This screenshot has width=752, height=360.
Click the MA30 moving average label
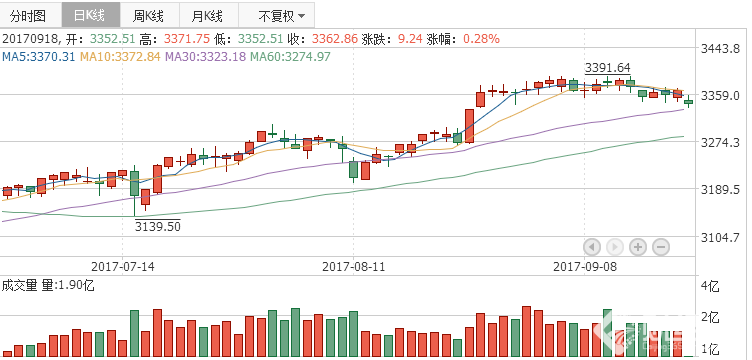(205, 57)
